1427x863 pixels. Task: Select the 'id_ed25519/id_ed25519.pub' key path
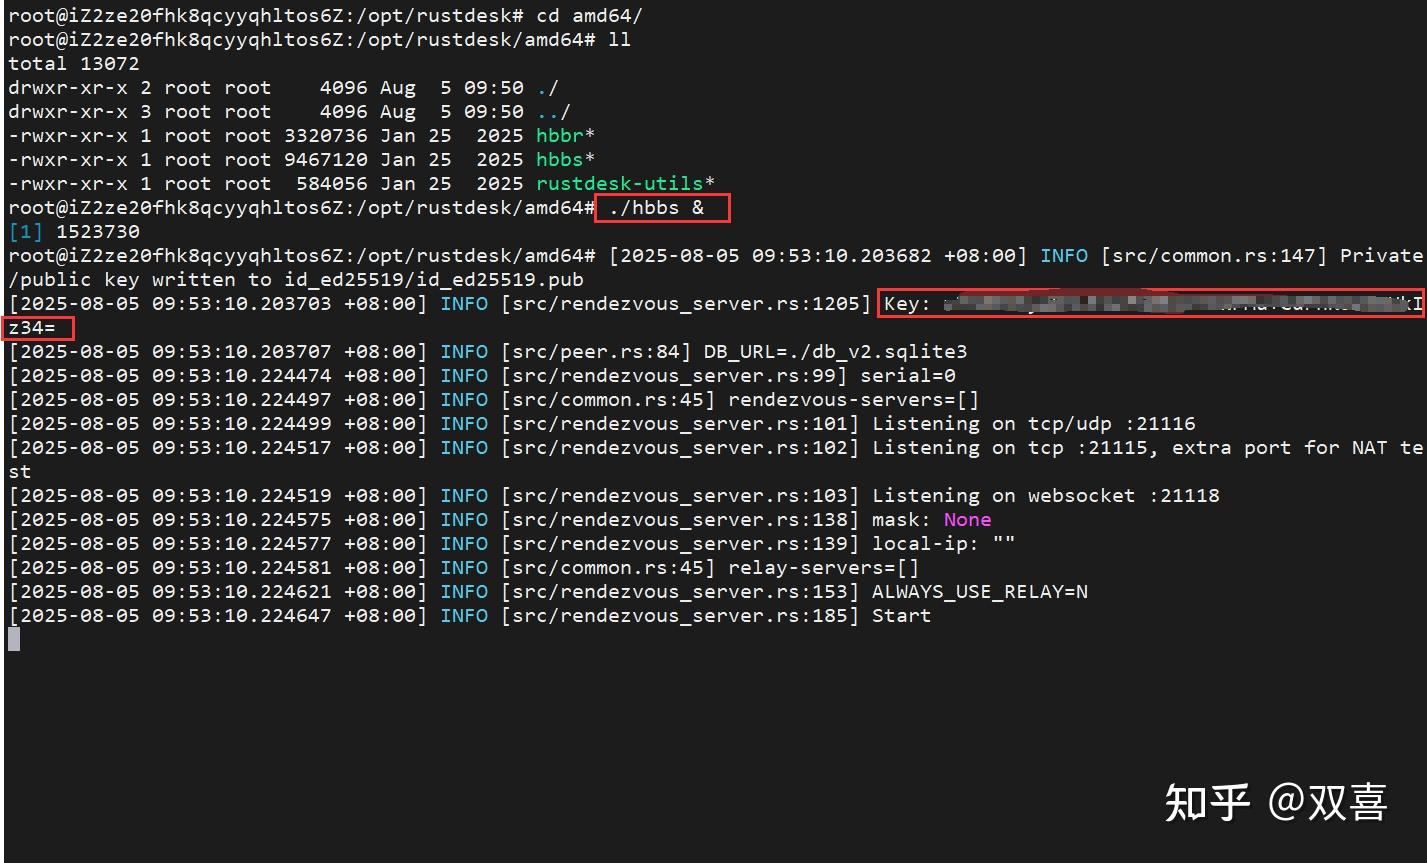pyautogui.click(x=434, y=280)
